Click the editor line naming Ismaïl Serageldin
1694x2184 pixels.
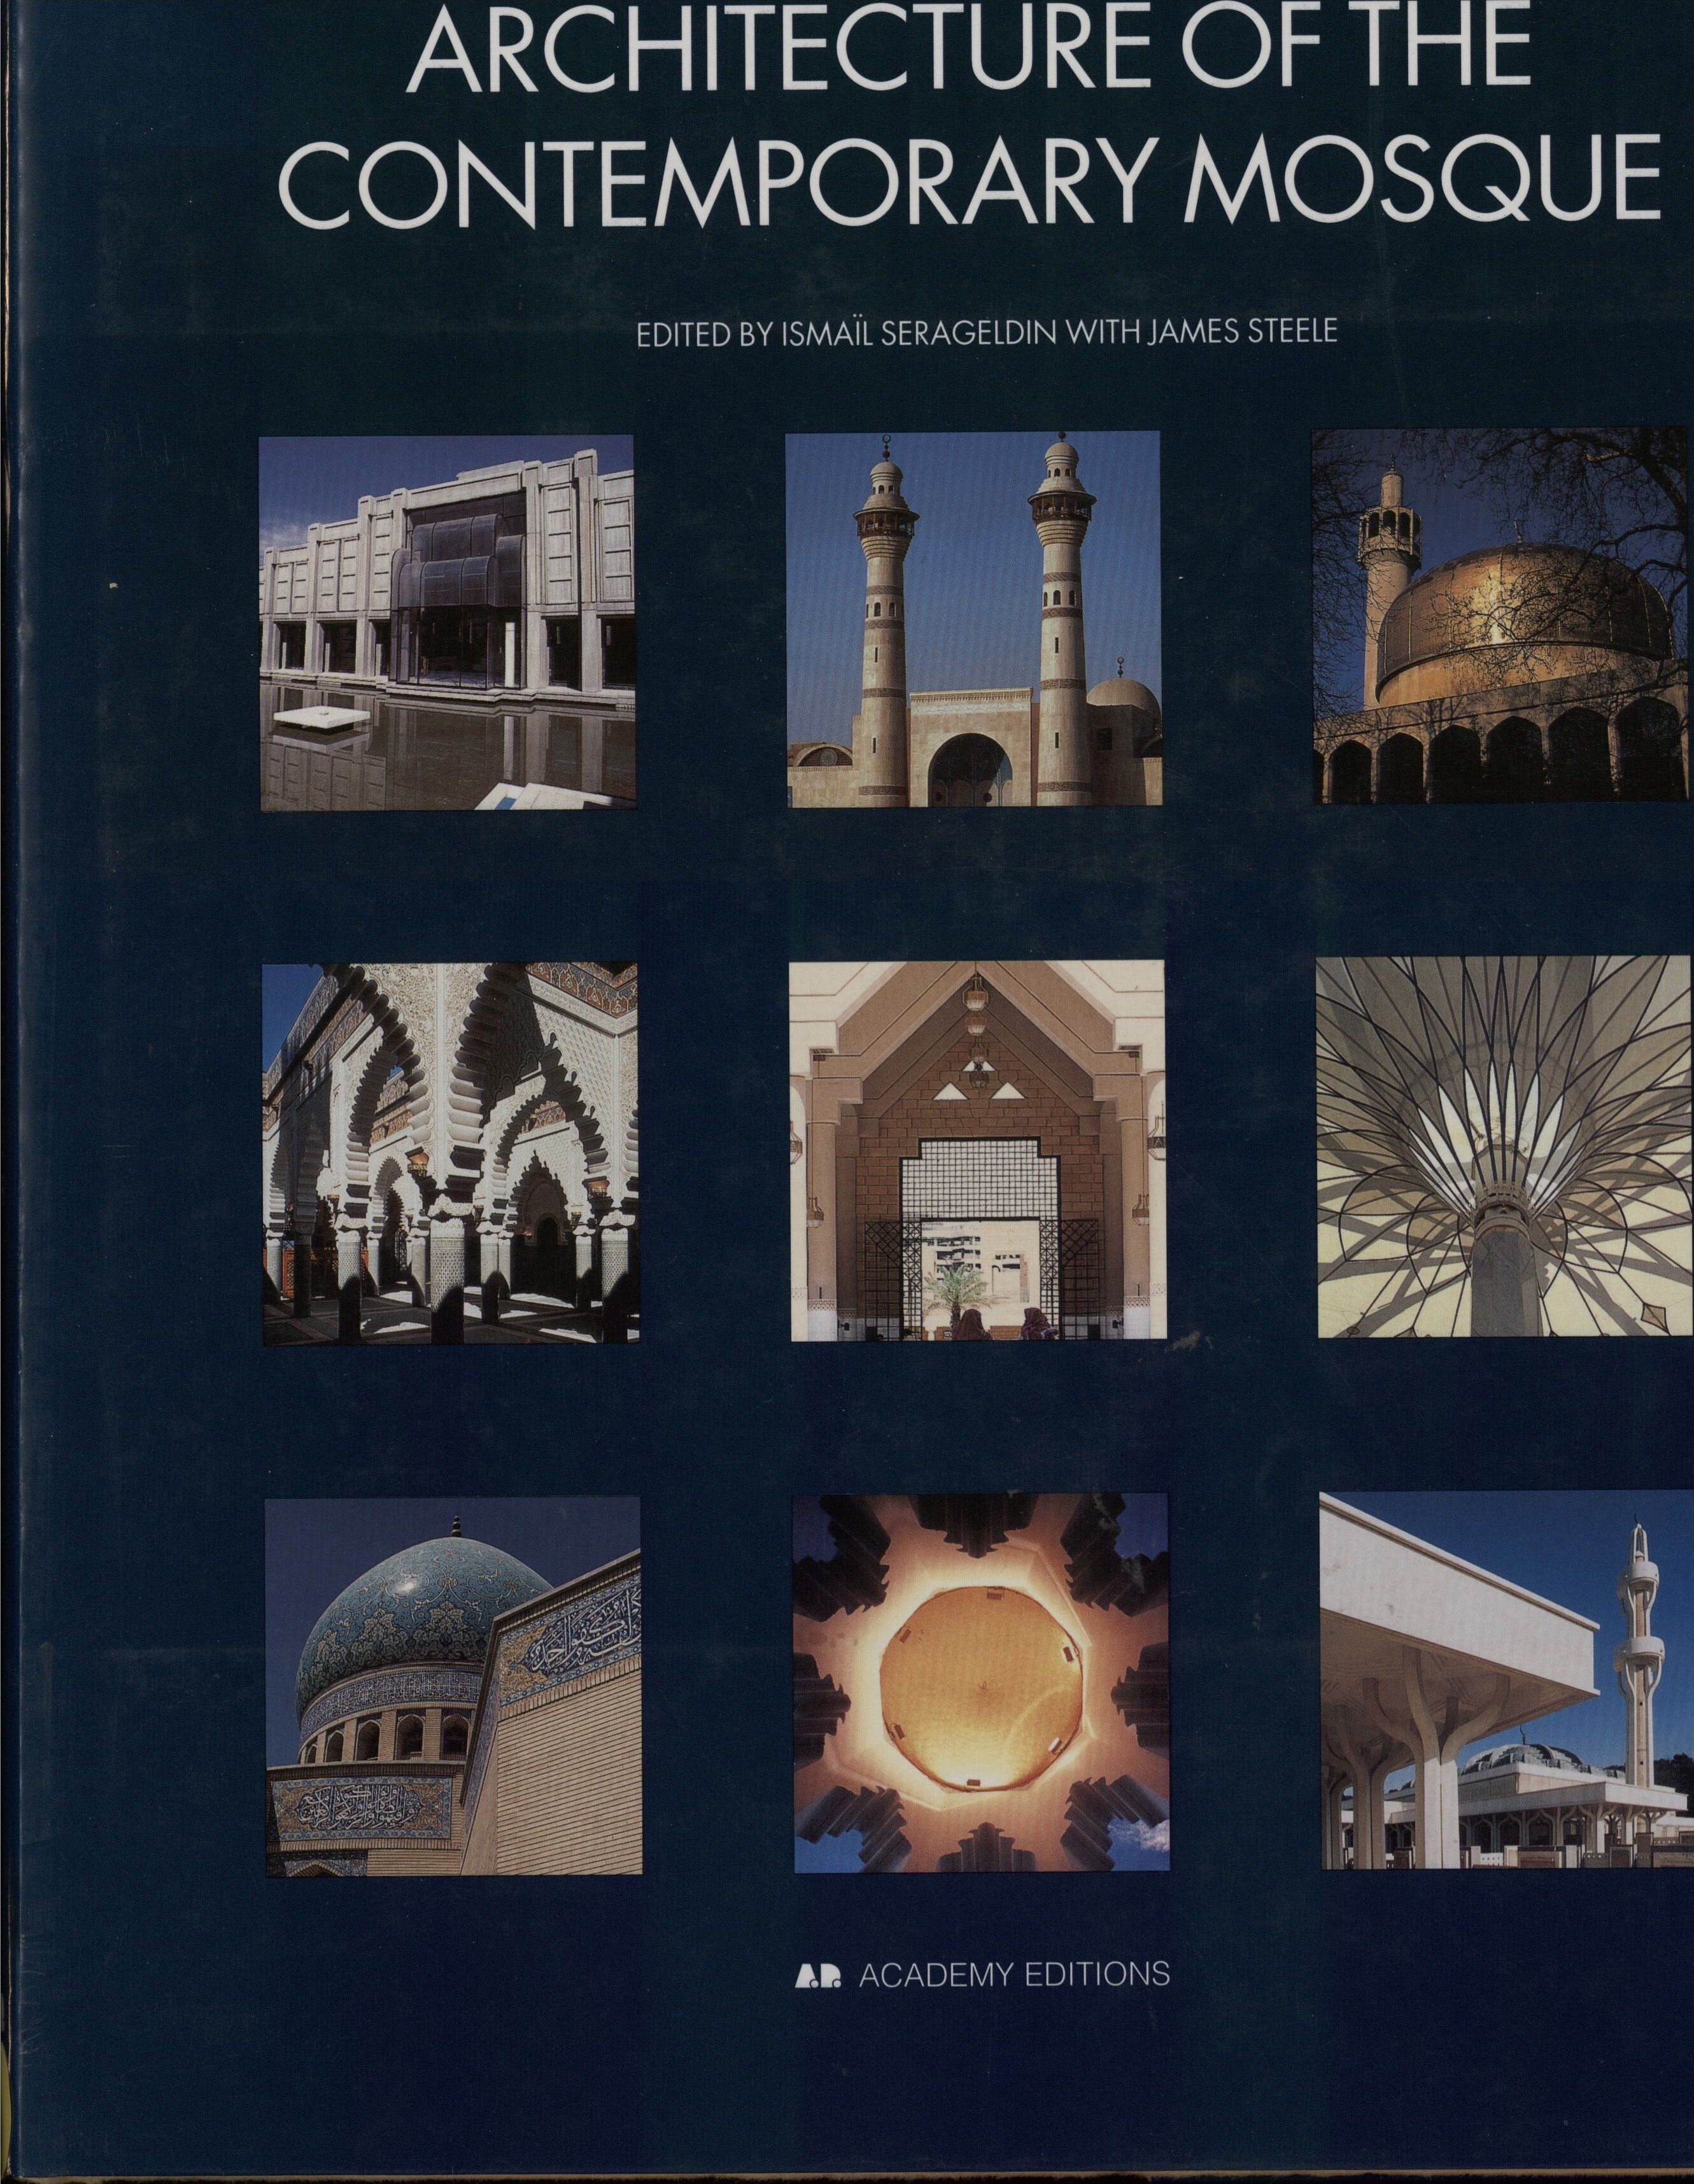986,332
